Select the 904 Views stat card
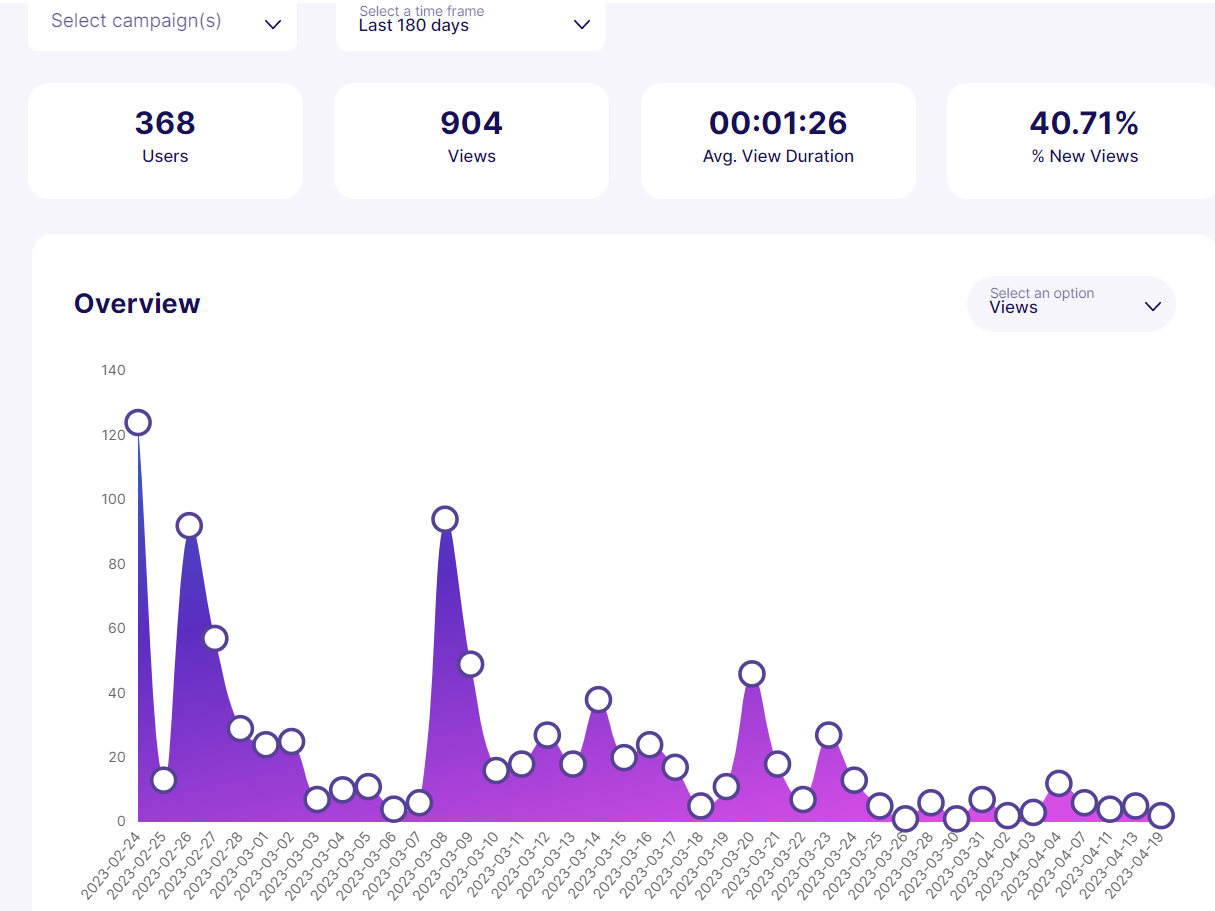Image resolution: width=1215 pixels, height=911 pixels. click(x=471, y=141)
